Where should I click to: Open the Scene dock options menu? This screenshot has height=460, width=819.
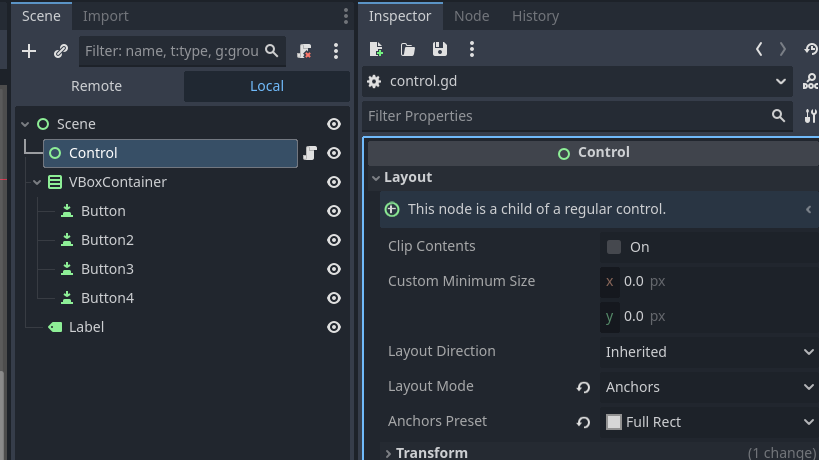(345, 16)
